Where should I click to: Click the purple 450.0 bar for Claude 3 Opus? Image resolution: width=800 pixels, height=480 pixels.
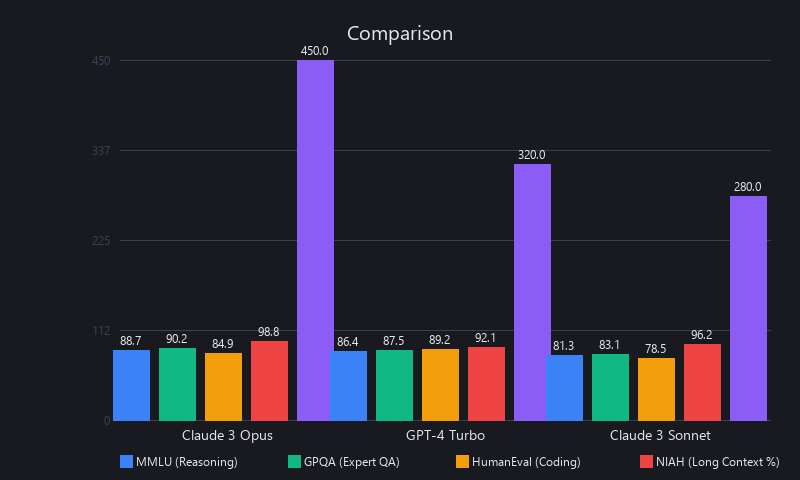(x=315, y=240)
